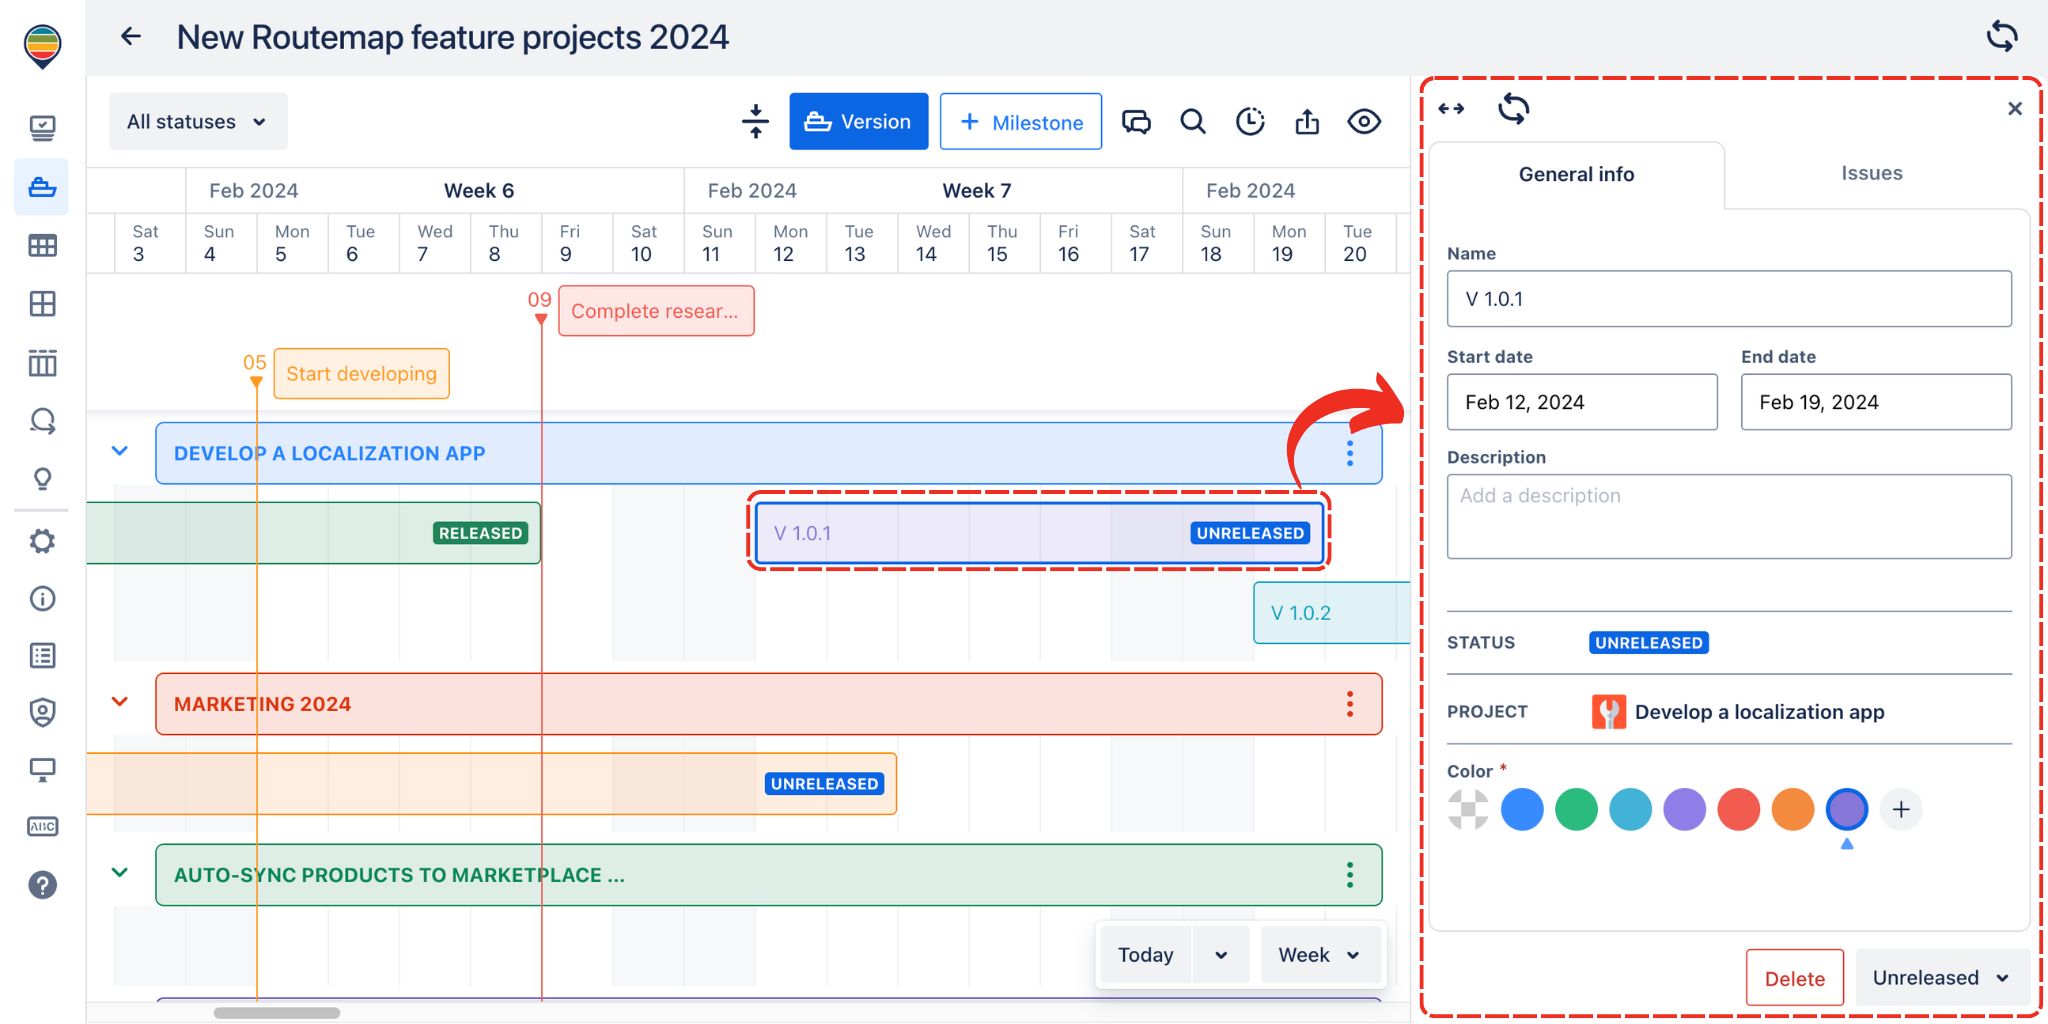
Task: Click the Start date field showing Feb 12, 2024
Action: tap(1581, 401)
